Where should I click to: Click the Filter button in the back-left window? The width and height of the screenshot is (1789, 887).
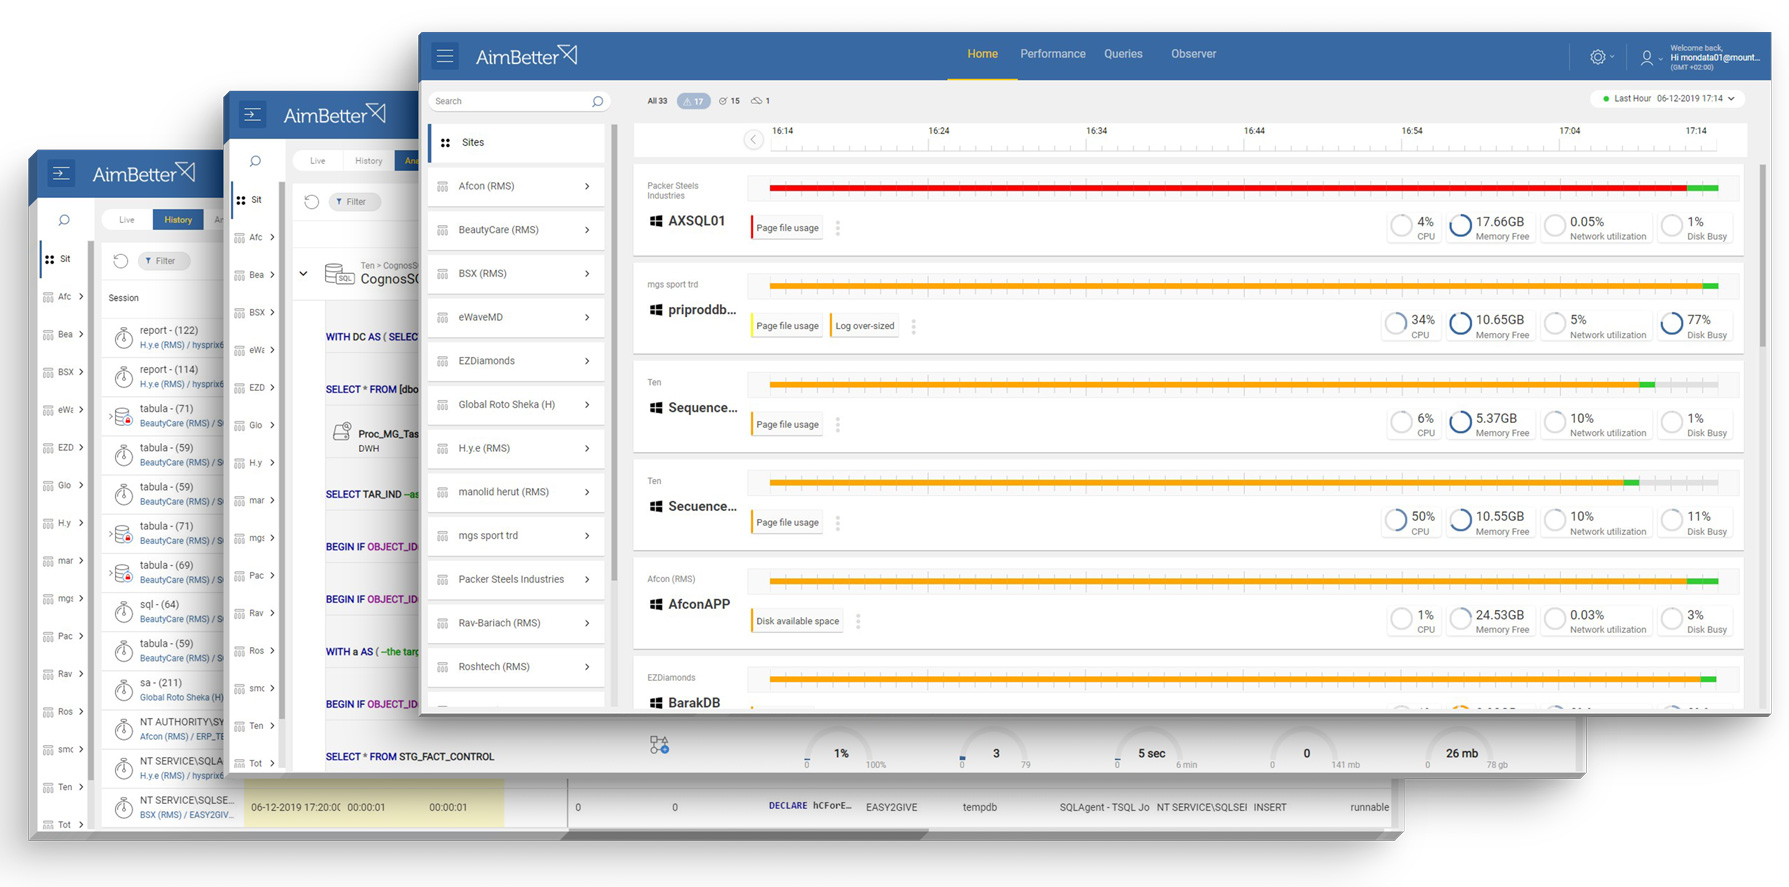[x=163, y=261]
